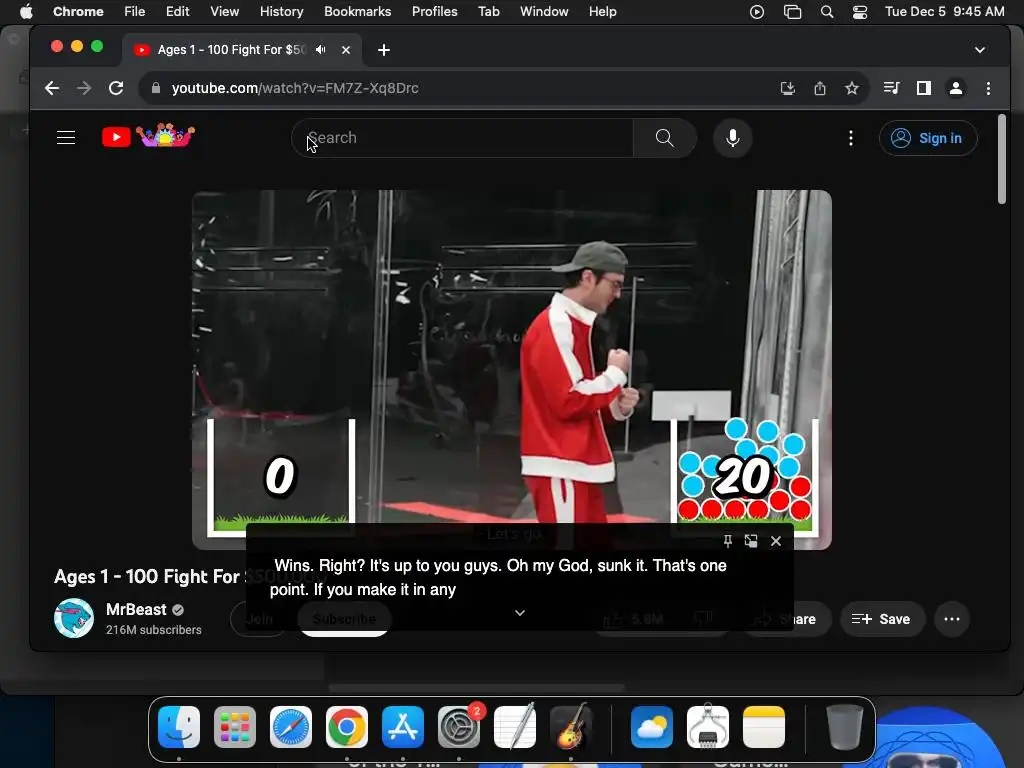Open History menu
Screen dimensions: 1024x768
[x=281, y=12]
